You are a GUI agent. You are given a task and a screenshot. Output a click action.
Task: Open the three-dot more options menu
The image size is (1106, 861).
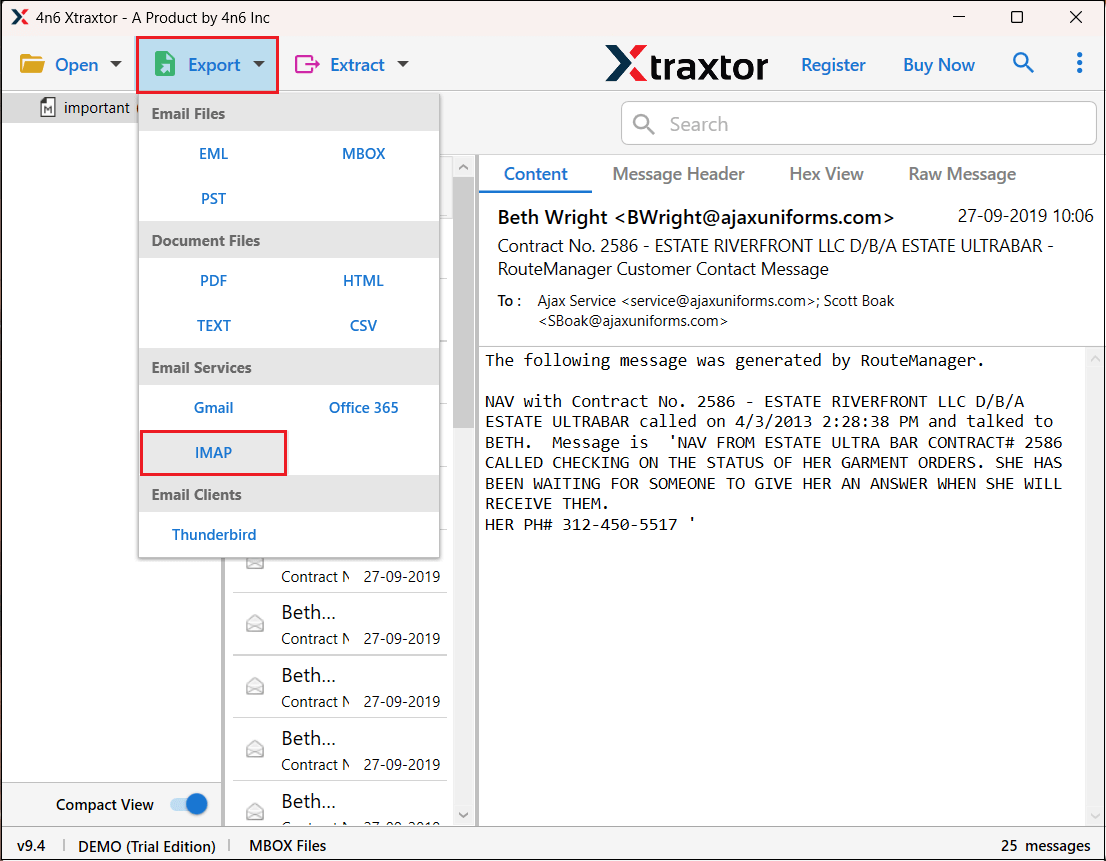pyautogui.click(x=1079, y=64)
